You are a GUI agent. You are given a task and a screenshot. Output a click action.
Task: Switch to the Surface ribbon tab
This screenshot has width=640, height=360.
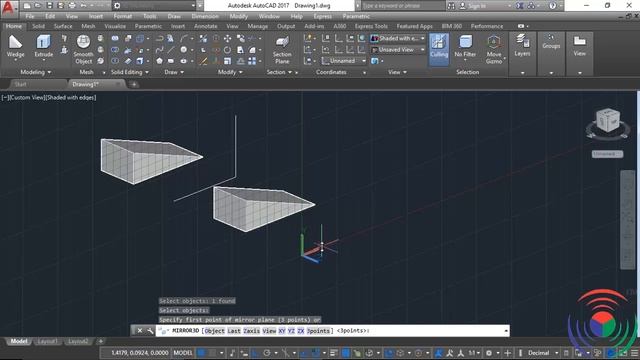[63, 26]
